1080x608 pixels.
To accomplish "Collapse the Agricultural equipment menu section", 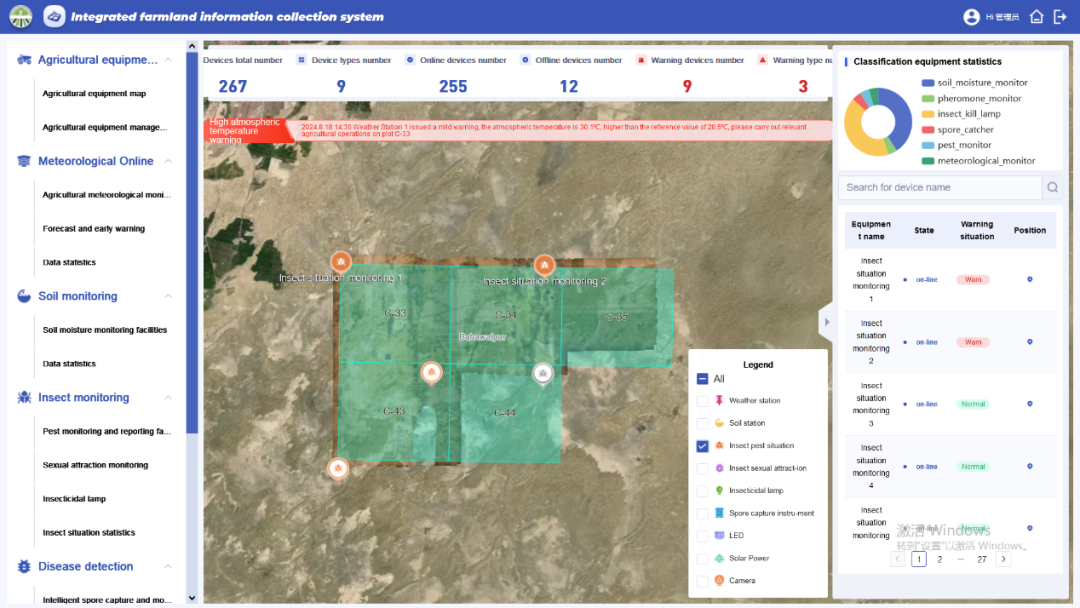I will click(x=168, y=60).
